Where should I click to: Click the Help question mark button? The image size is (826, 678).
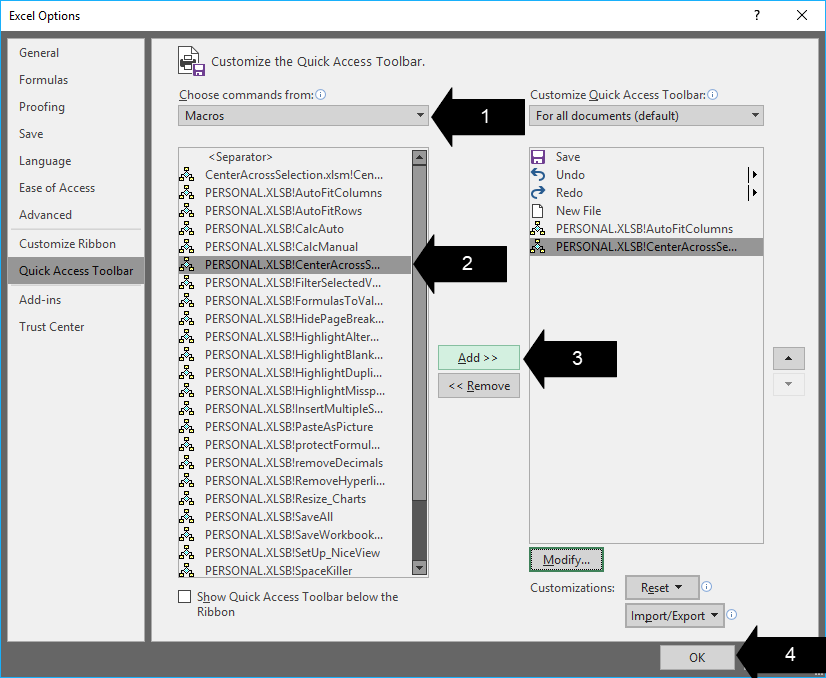757,15
